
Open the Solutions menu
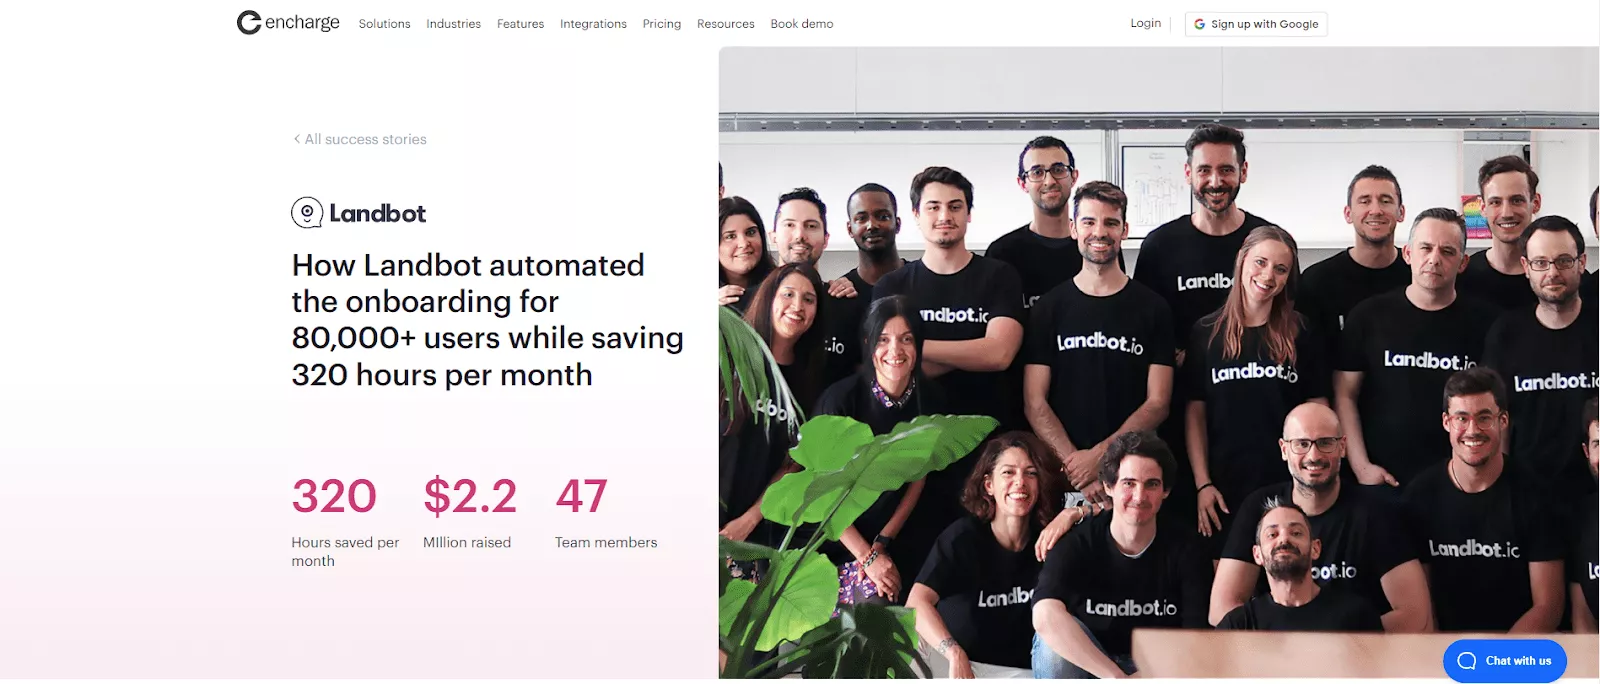tap(384, 24)
